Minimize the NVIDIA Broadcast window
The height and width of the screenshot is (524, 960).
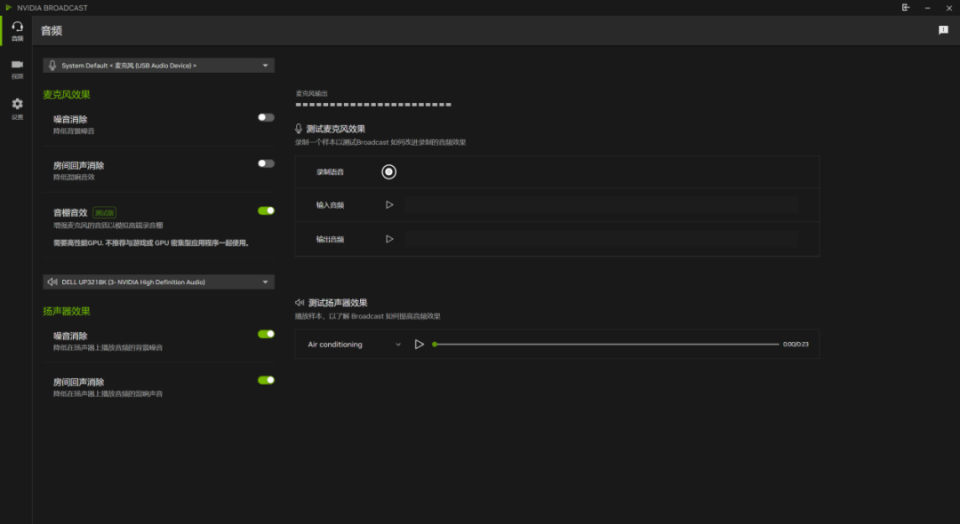pyautogui.click(x=928, y=8)
